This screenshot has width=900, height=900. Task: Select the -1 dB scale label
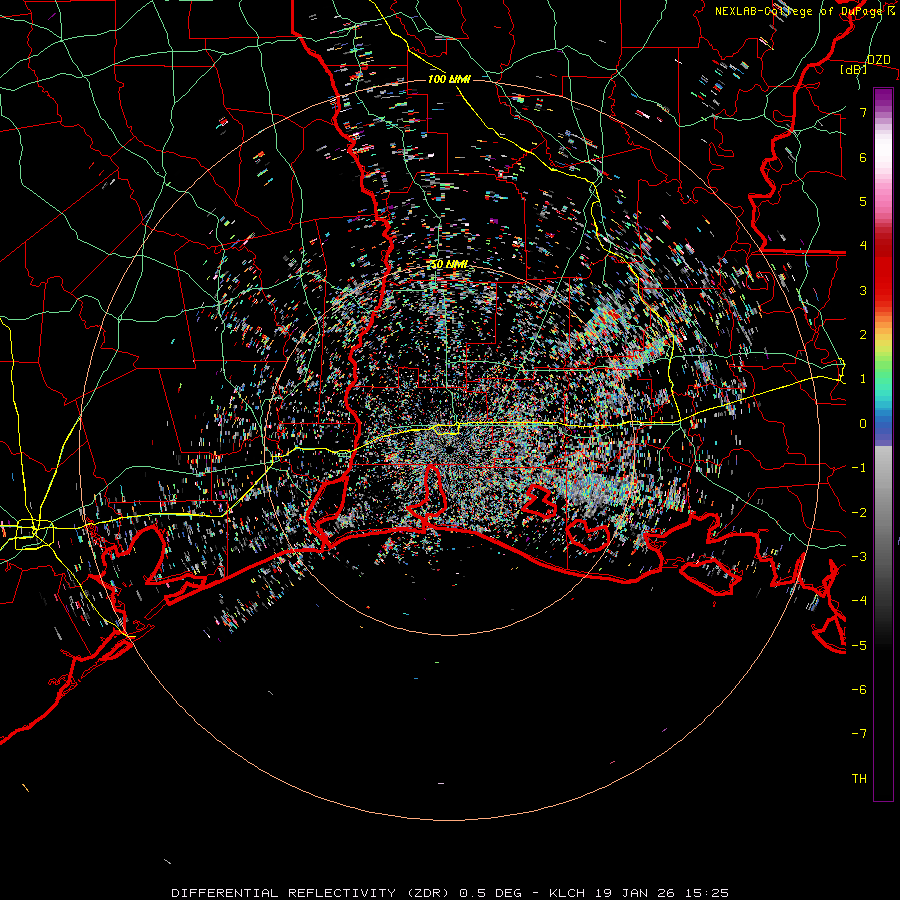[x=859, y=468]
